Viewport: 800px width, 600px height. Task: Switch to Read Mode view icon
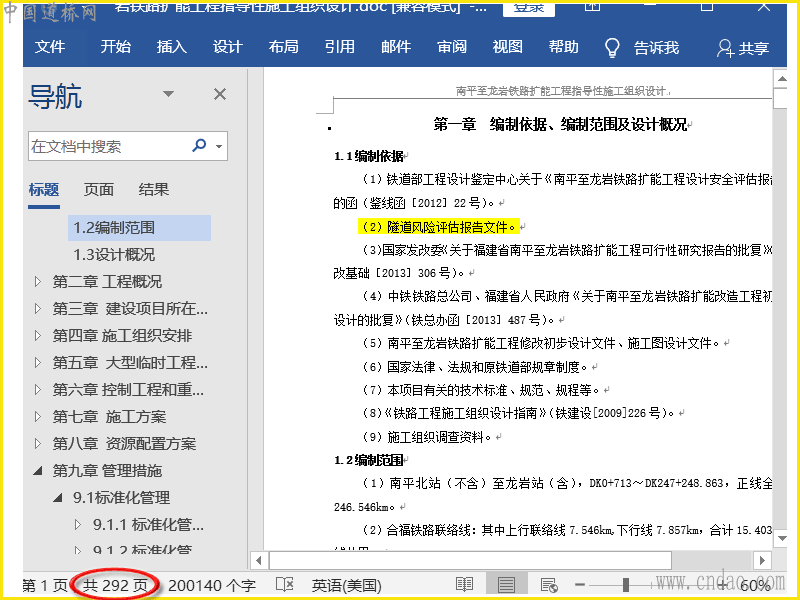click(464, 585)
